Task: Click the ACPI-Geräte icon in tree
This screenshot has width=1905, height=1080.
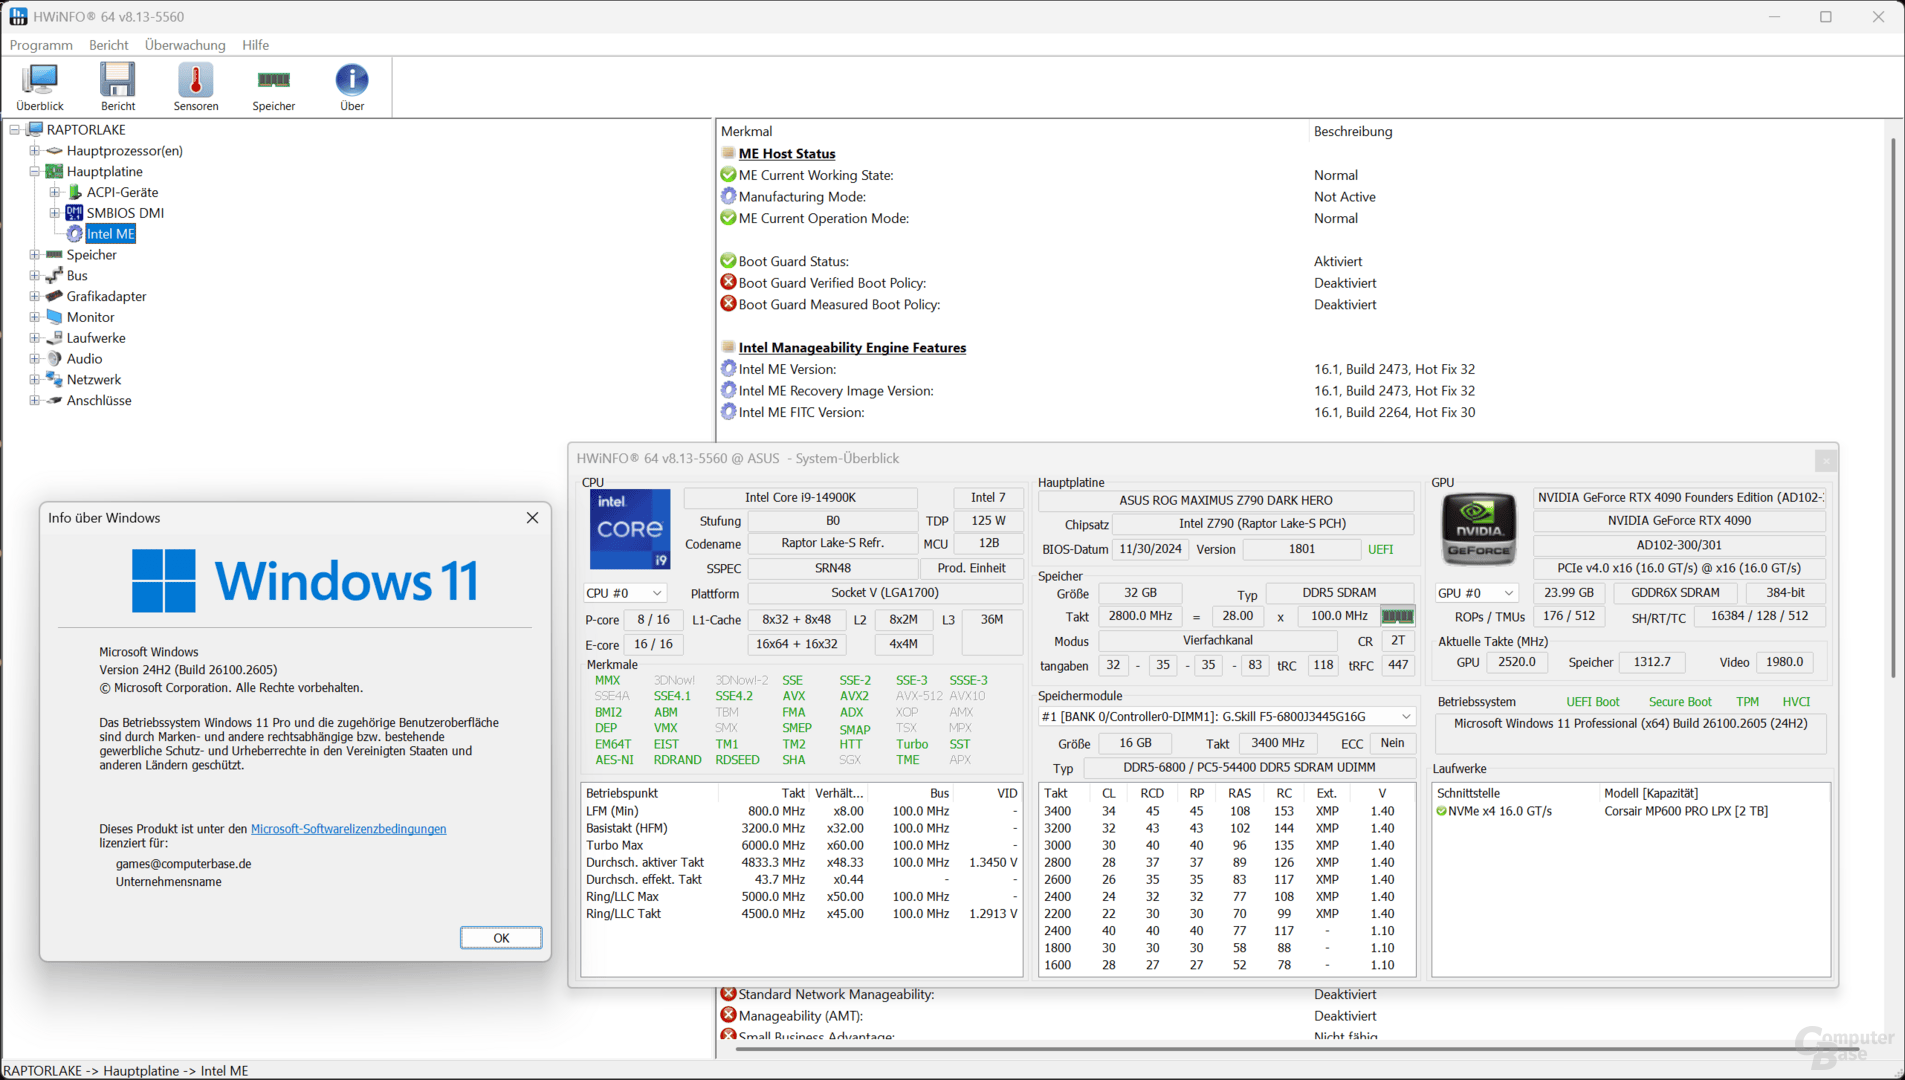Action: (74, 192)
